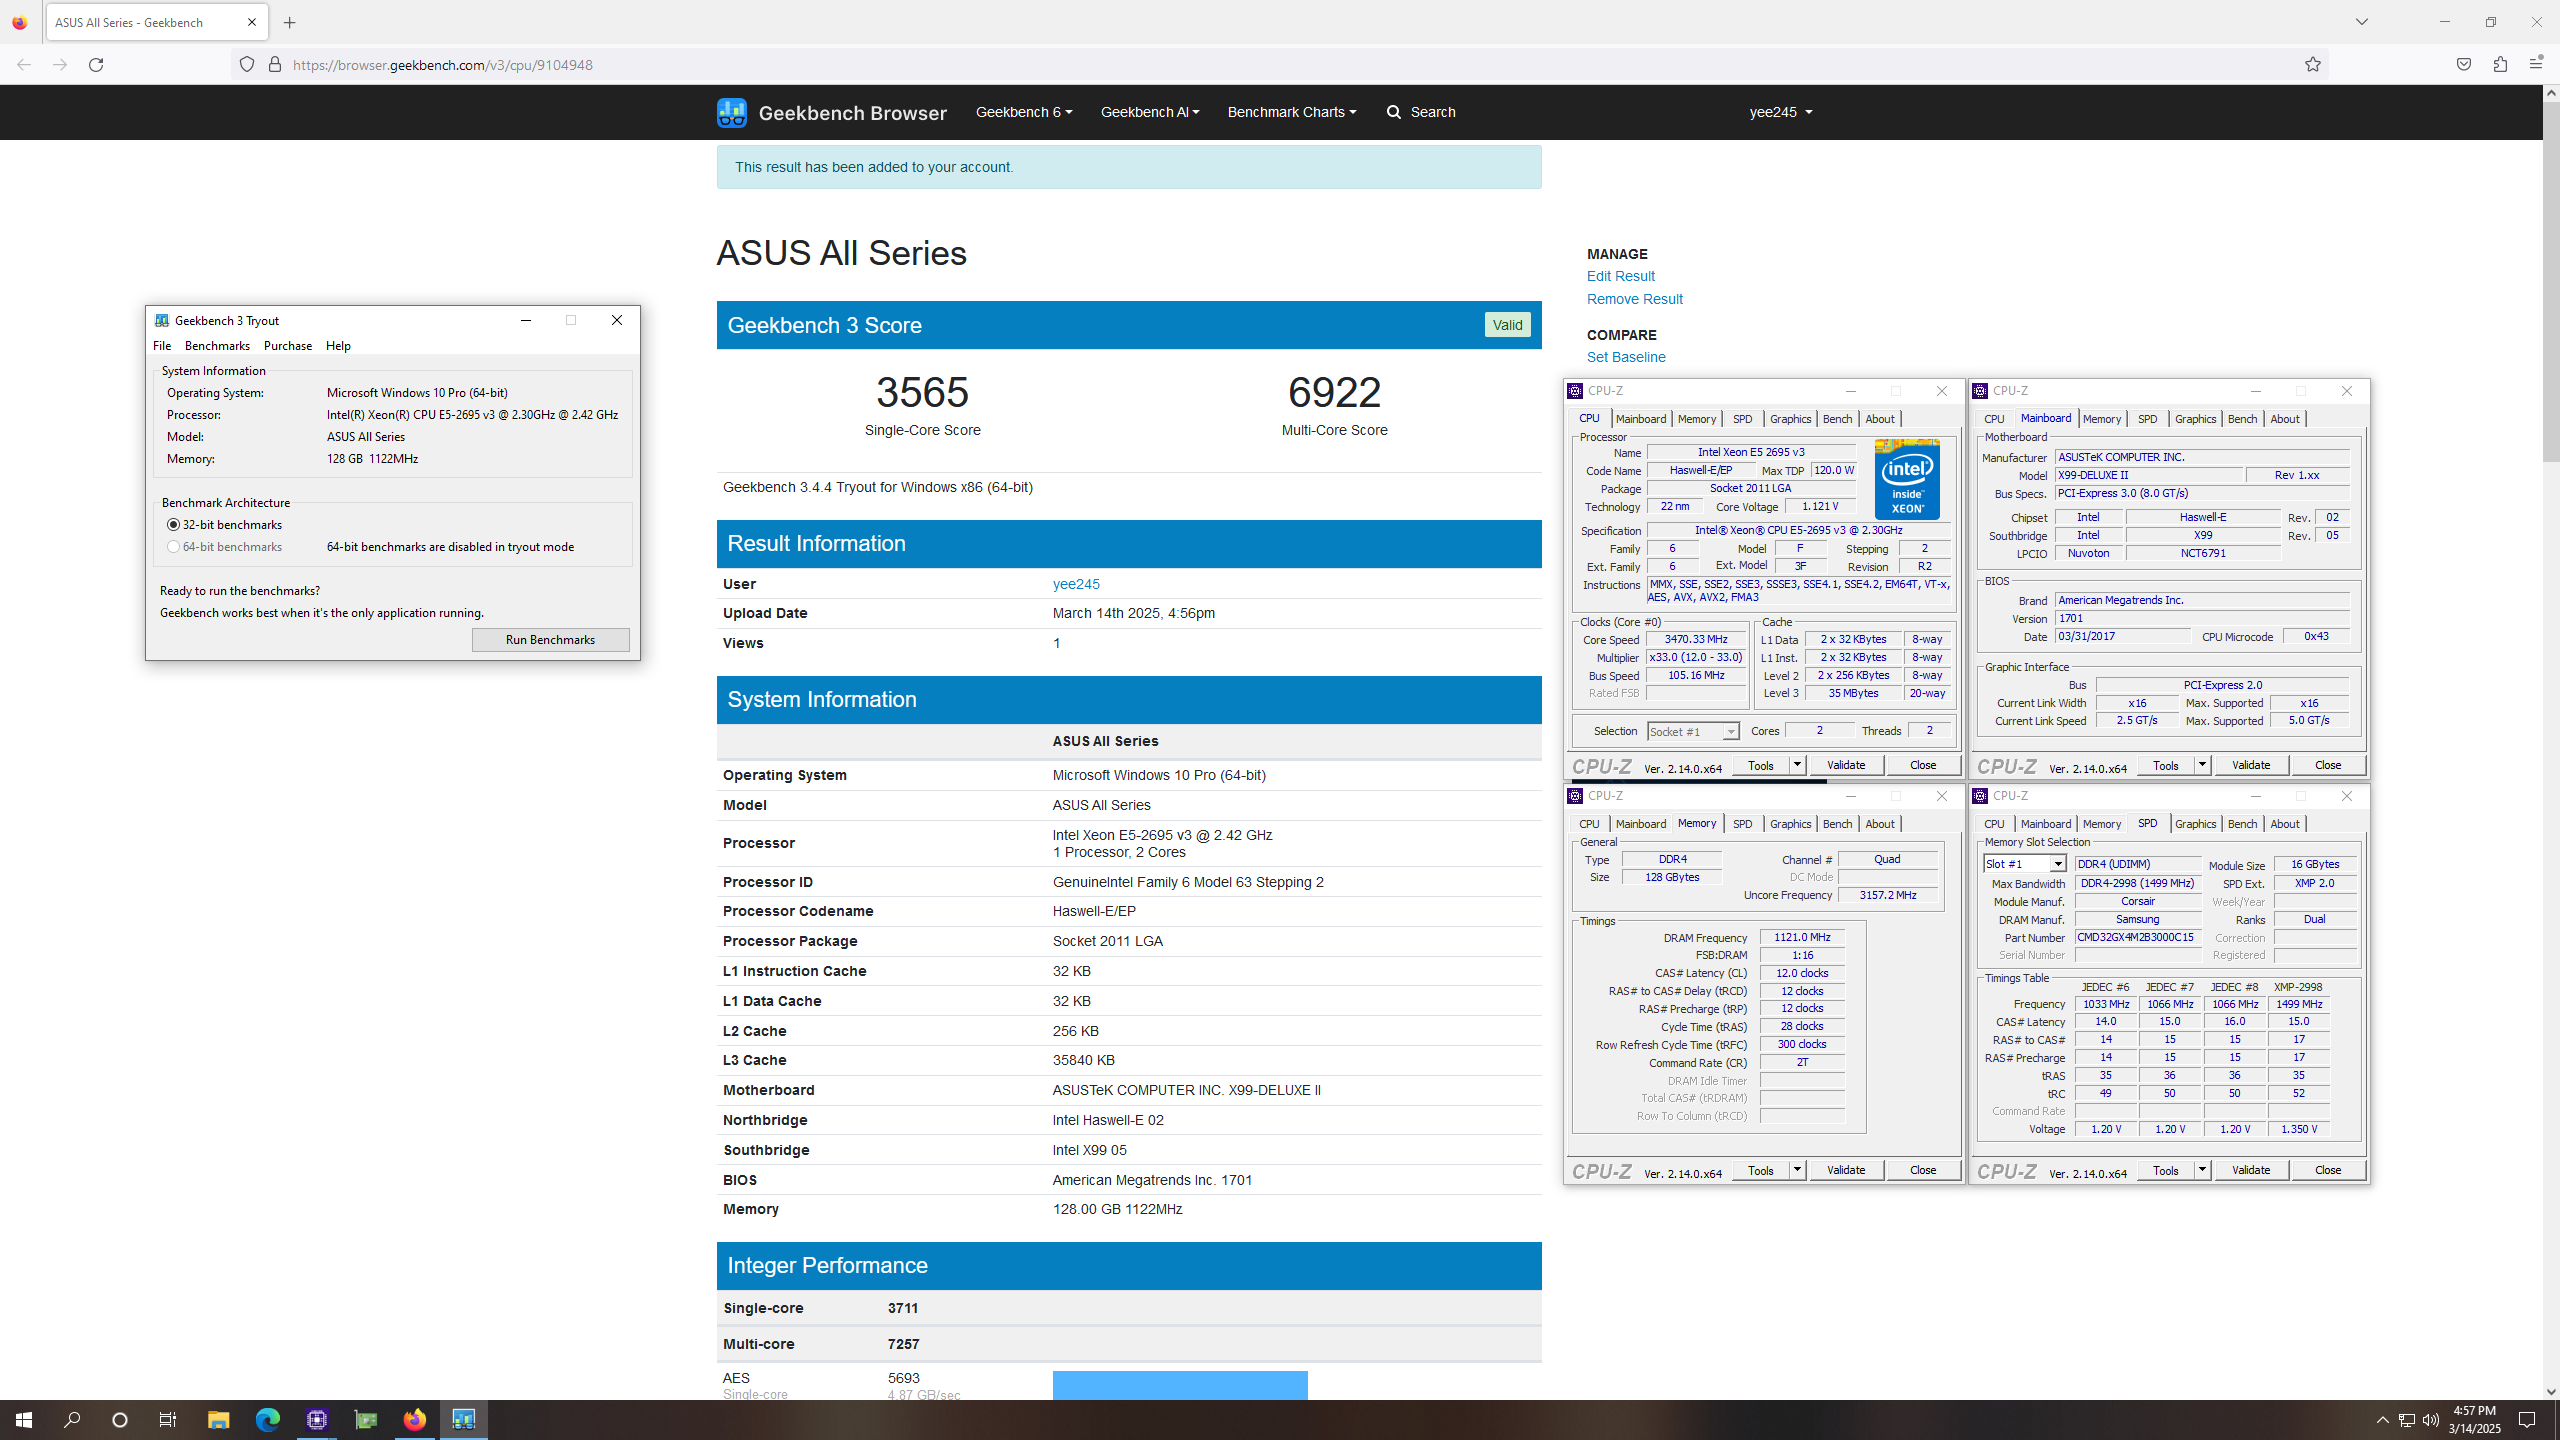Reload the page with Firefox refresh icon
Image resolution: width=2560 pixels, height=1440 pixels.
[x=96, y=65]
